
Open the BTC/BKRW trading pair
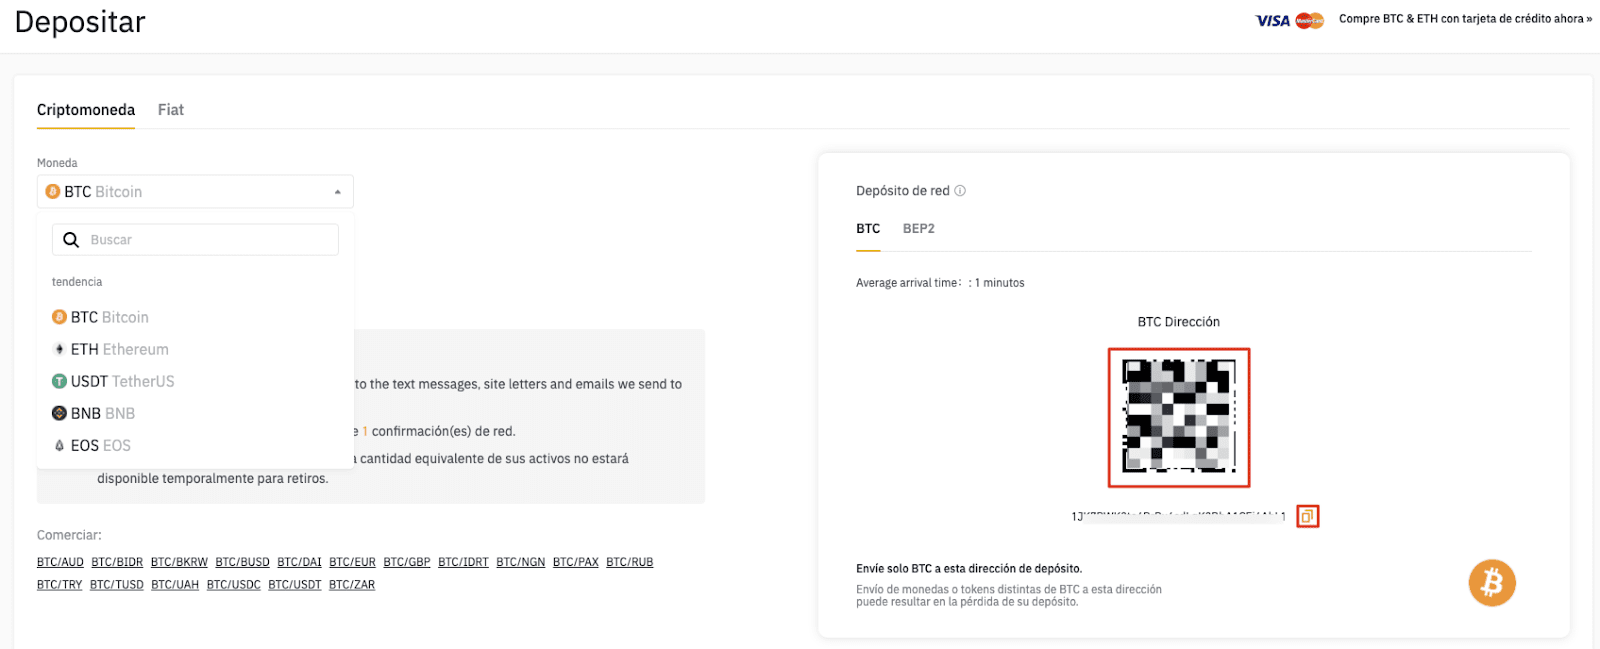point(179,562)
